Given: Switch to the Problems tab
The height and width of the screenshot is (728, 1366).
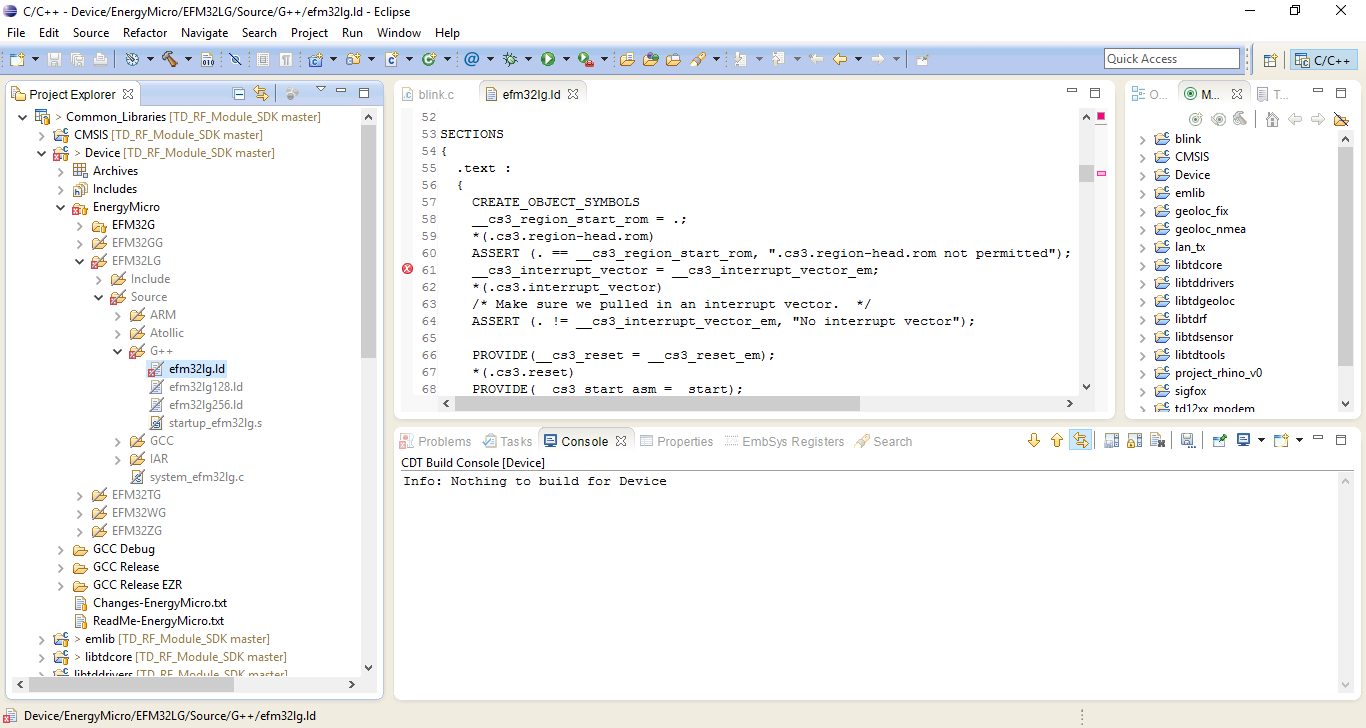Looking at the screenshot, I should [435, 441].
